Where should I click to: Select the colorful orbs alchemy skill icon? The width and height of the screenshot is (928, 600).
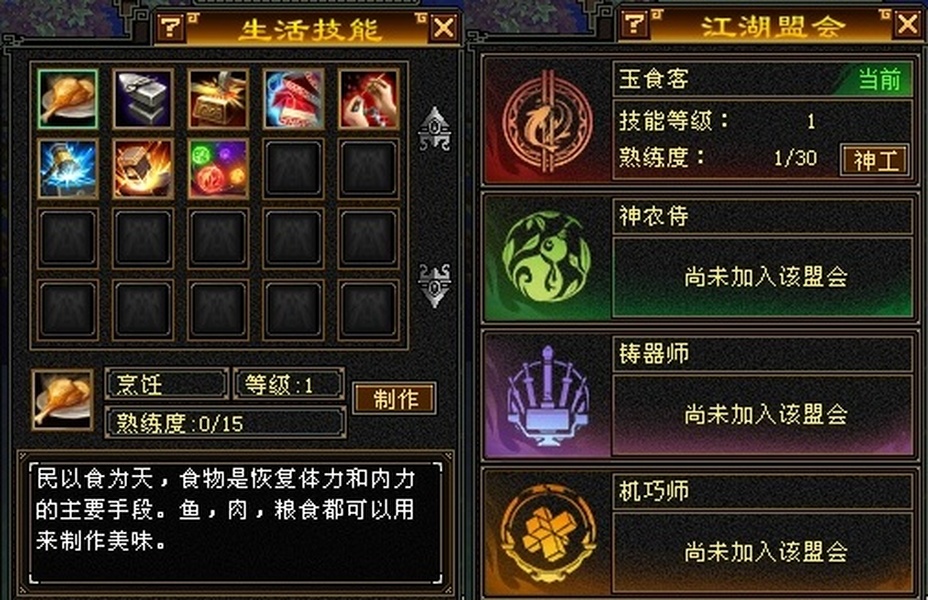218,169
